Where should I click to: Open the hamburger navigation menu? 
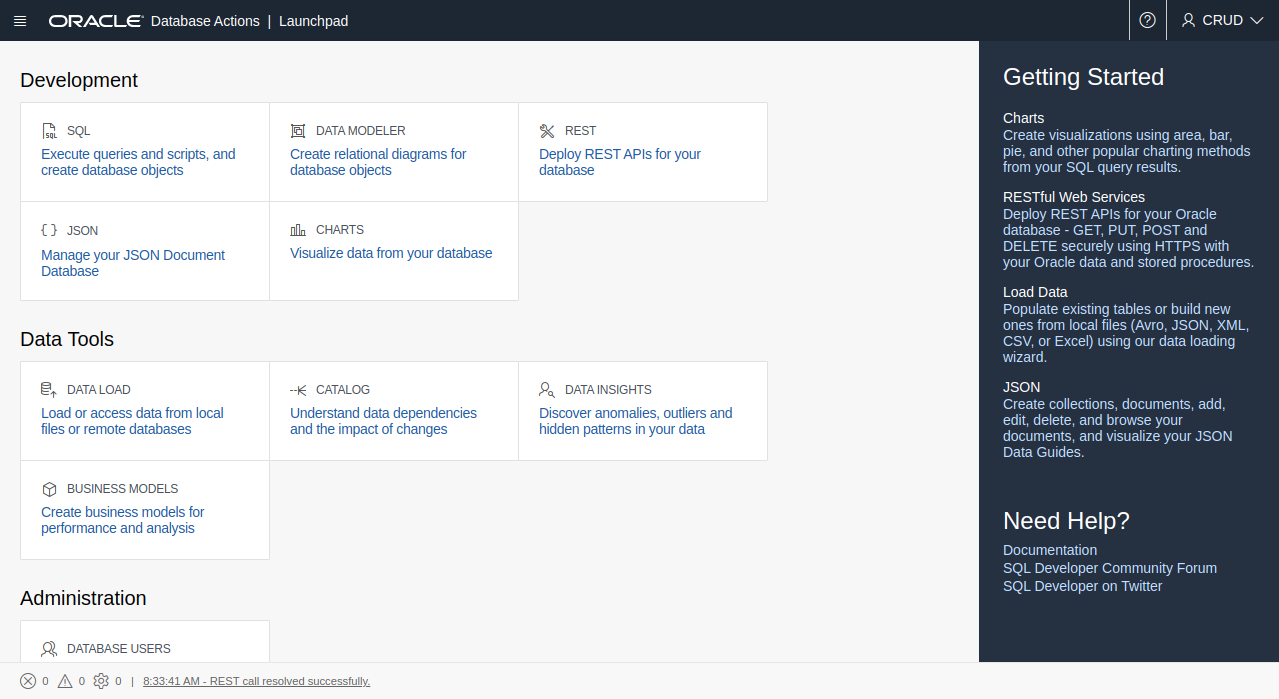coord(20,21)
